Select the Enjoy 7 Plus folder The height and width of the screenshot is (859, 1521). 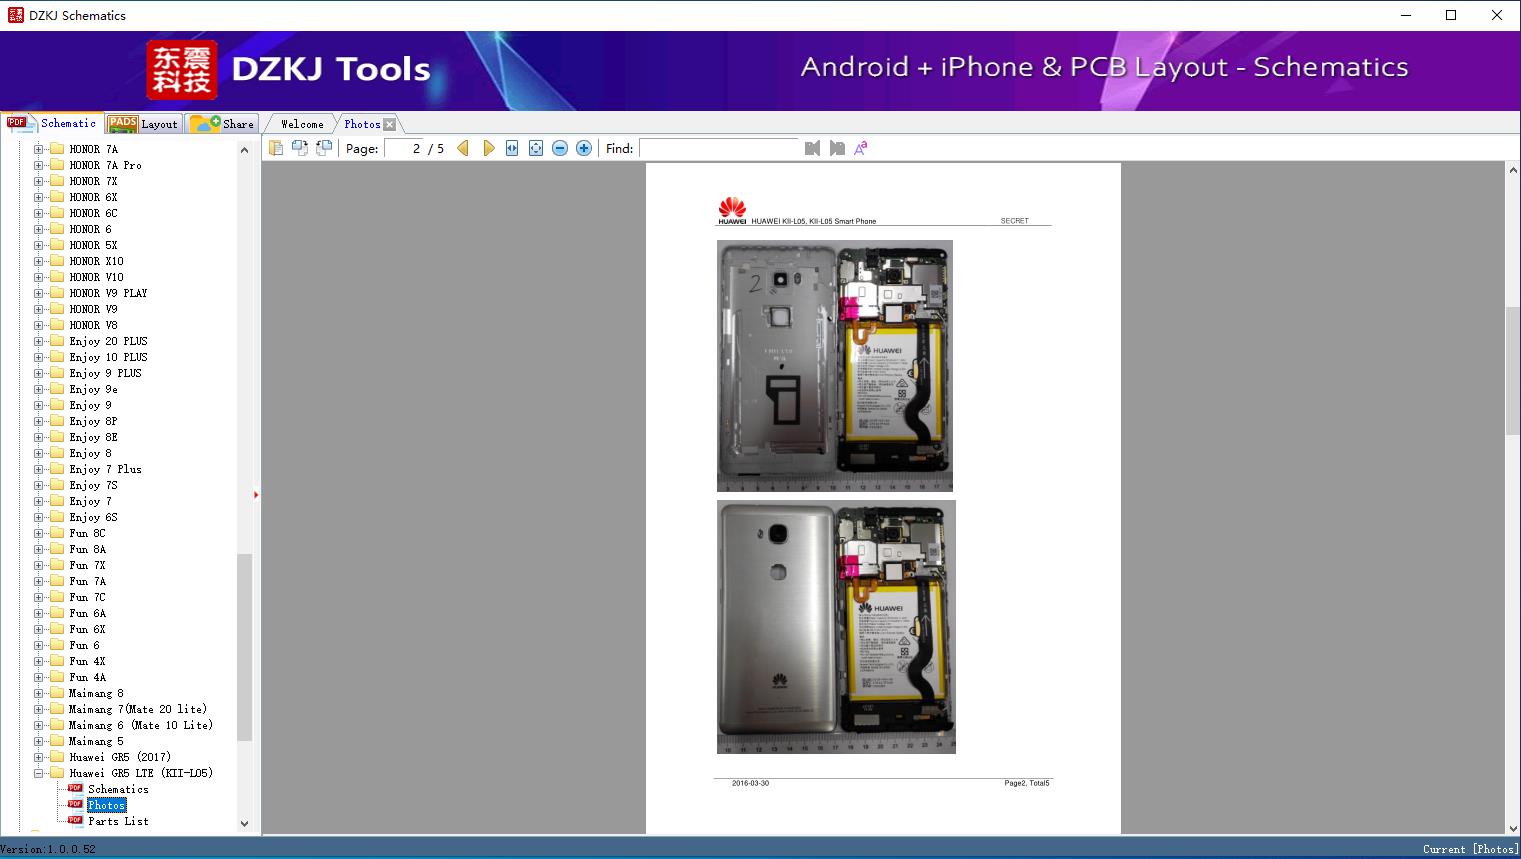pos(105,469)
